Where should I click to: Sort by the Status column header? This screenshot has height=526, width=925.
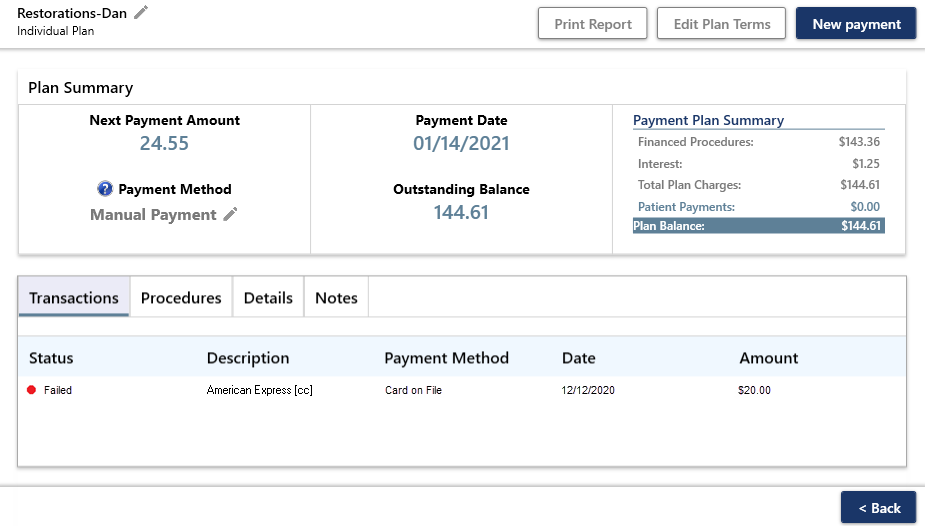(x=51, y=358)
